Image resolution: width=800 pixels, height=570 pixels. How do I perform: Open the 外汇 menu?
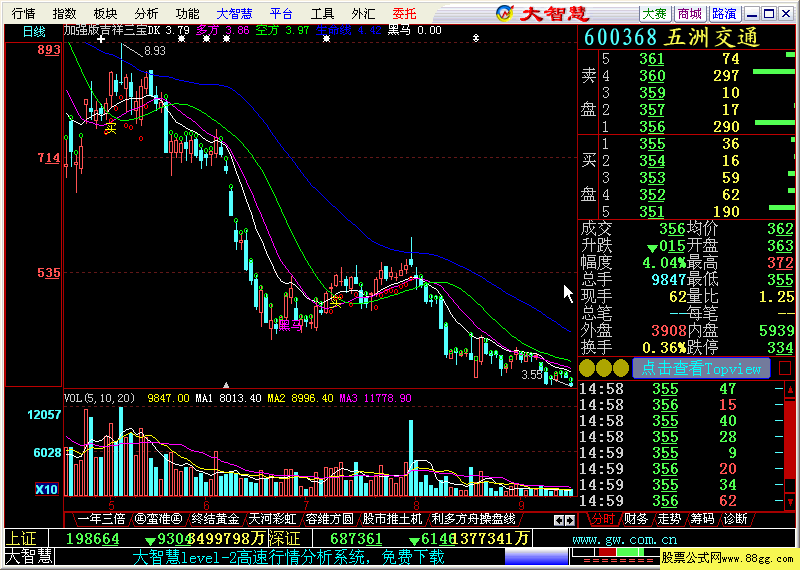pos(363,13)
